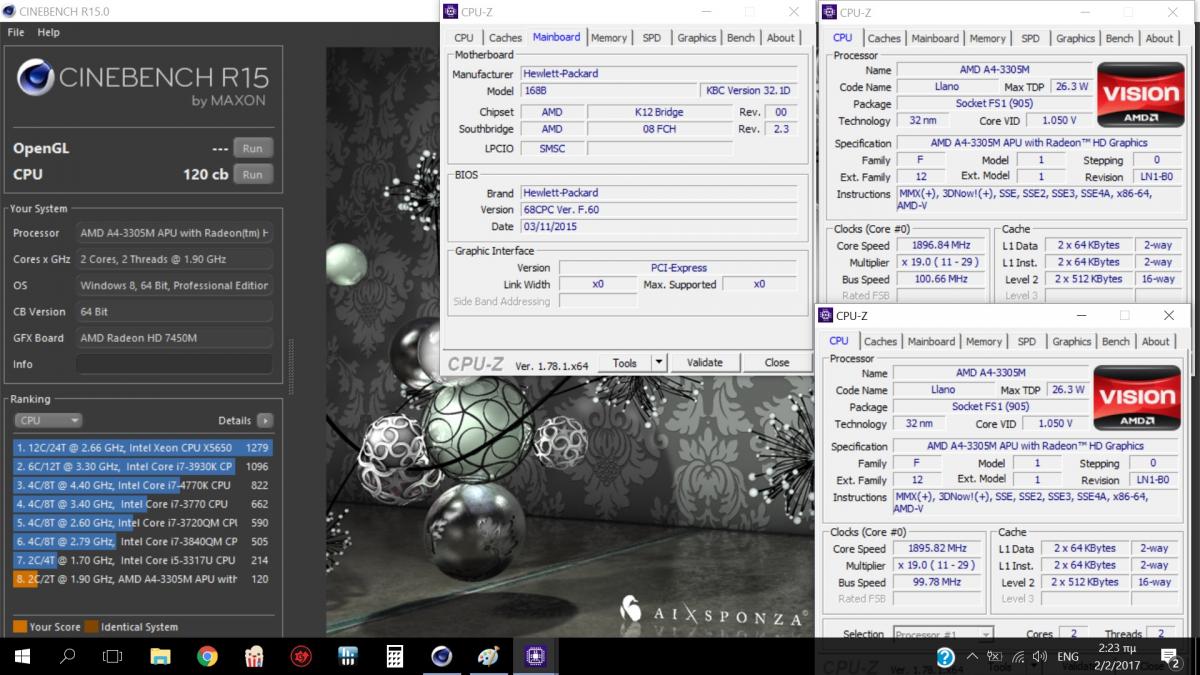Open Graphics tab in Mainboard CPU-Z window
Viewport: 1200px width, 675px height.
click(x=697, y=38)
